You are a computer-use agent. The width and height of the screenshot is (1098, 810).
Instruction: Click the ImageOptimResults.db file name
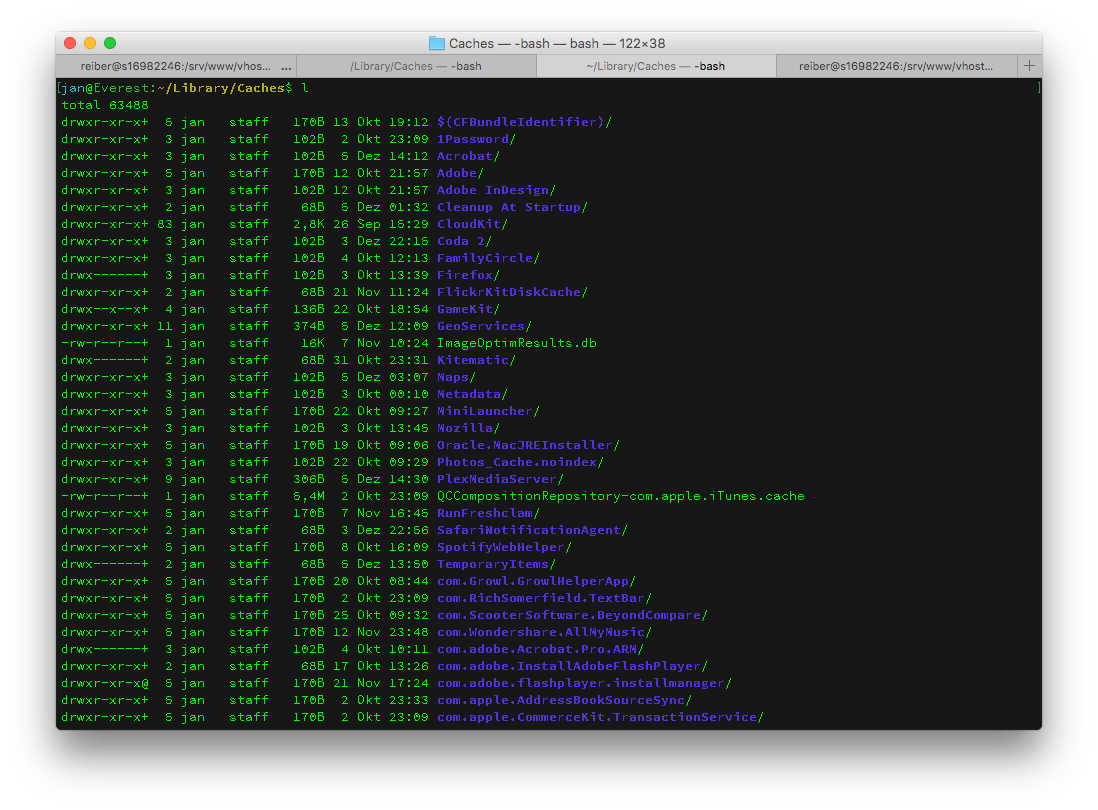517,343
